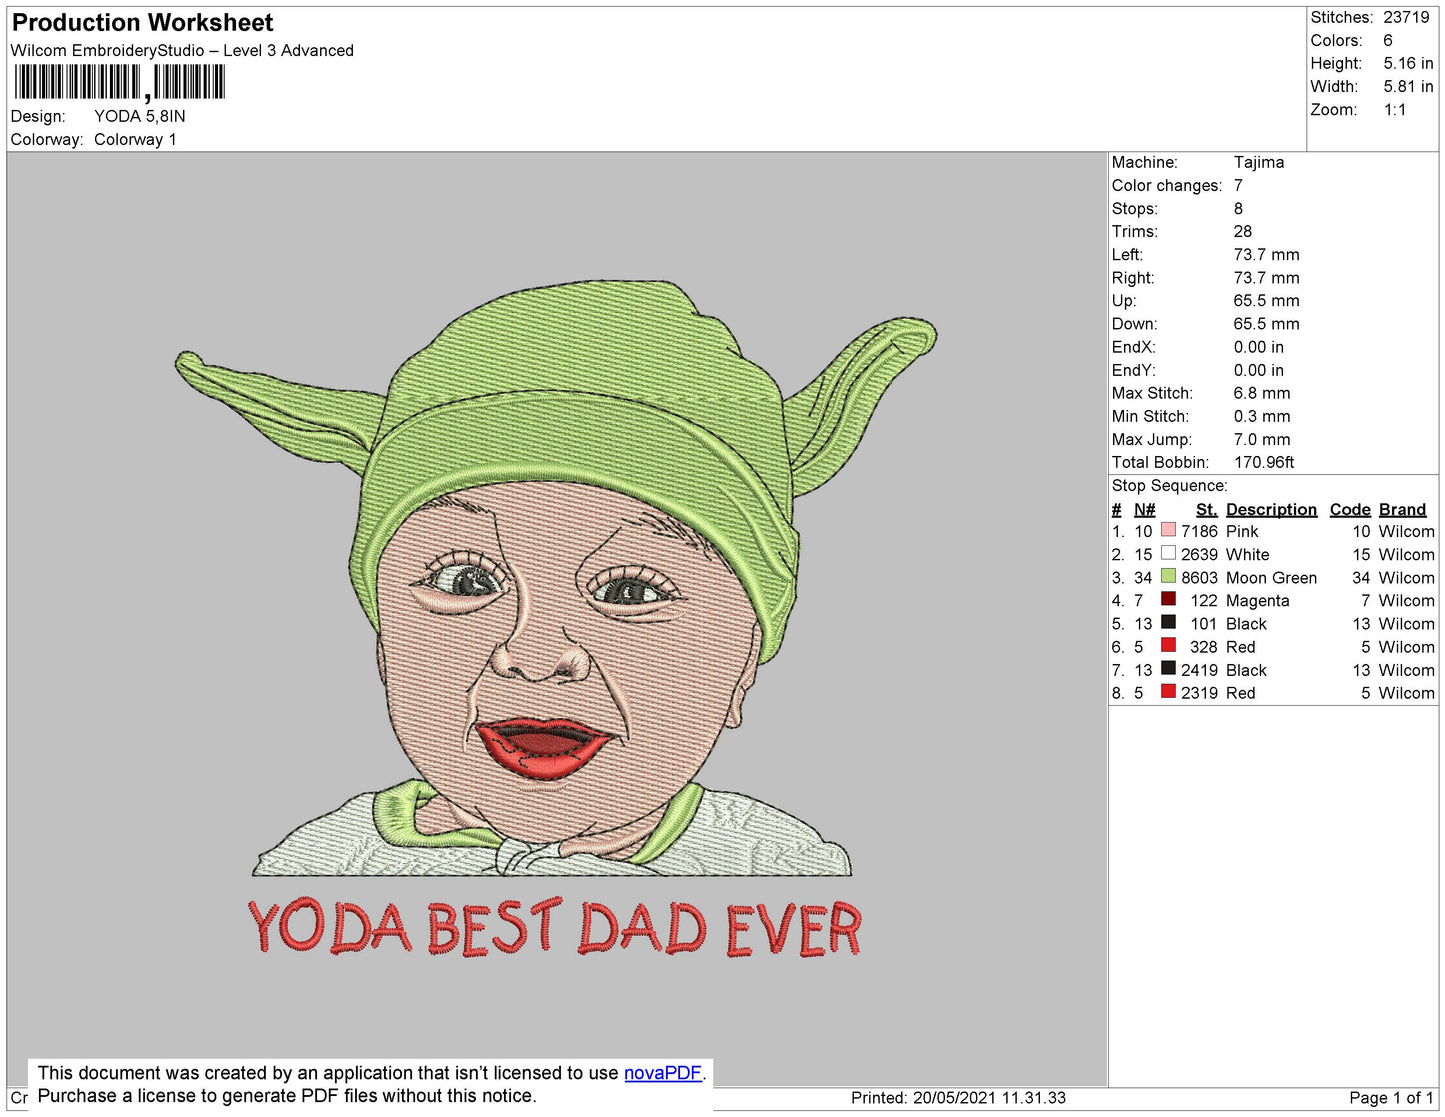Click the design name 'YODA 5,8IN'
Image resolution: width=1445 pixels, height=1117 pixels.
[140, 116]
